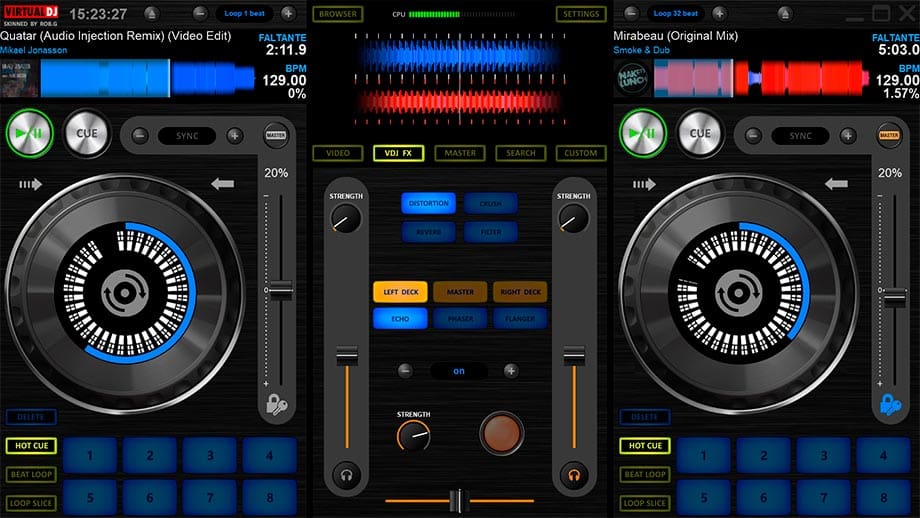Enable the PHASER effect
This screenshot has width=920, height=518.
[x=460, y=319]
